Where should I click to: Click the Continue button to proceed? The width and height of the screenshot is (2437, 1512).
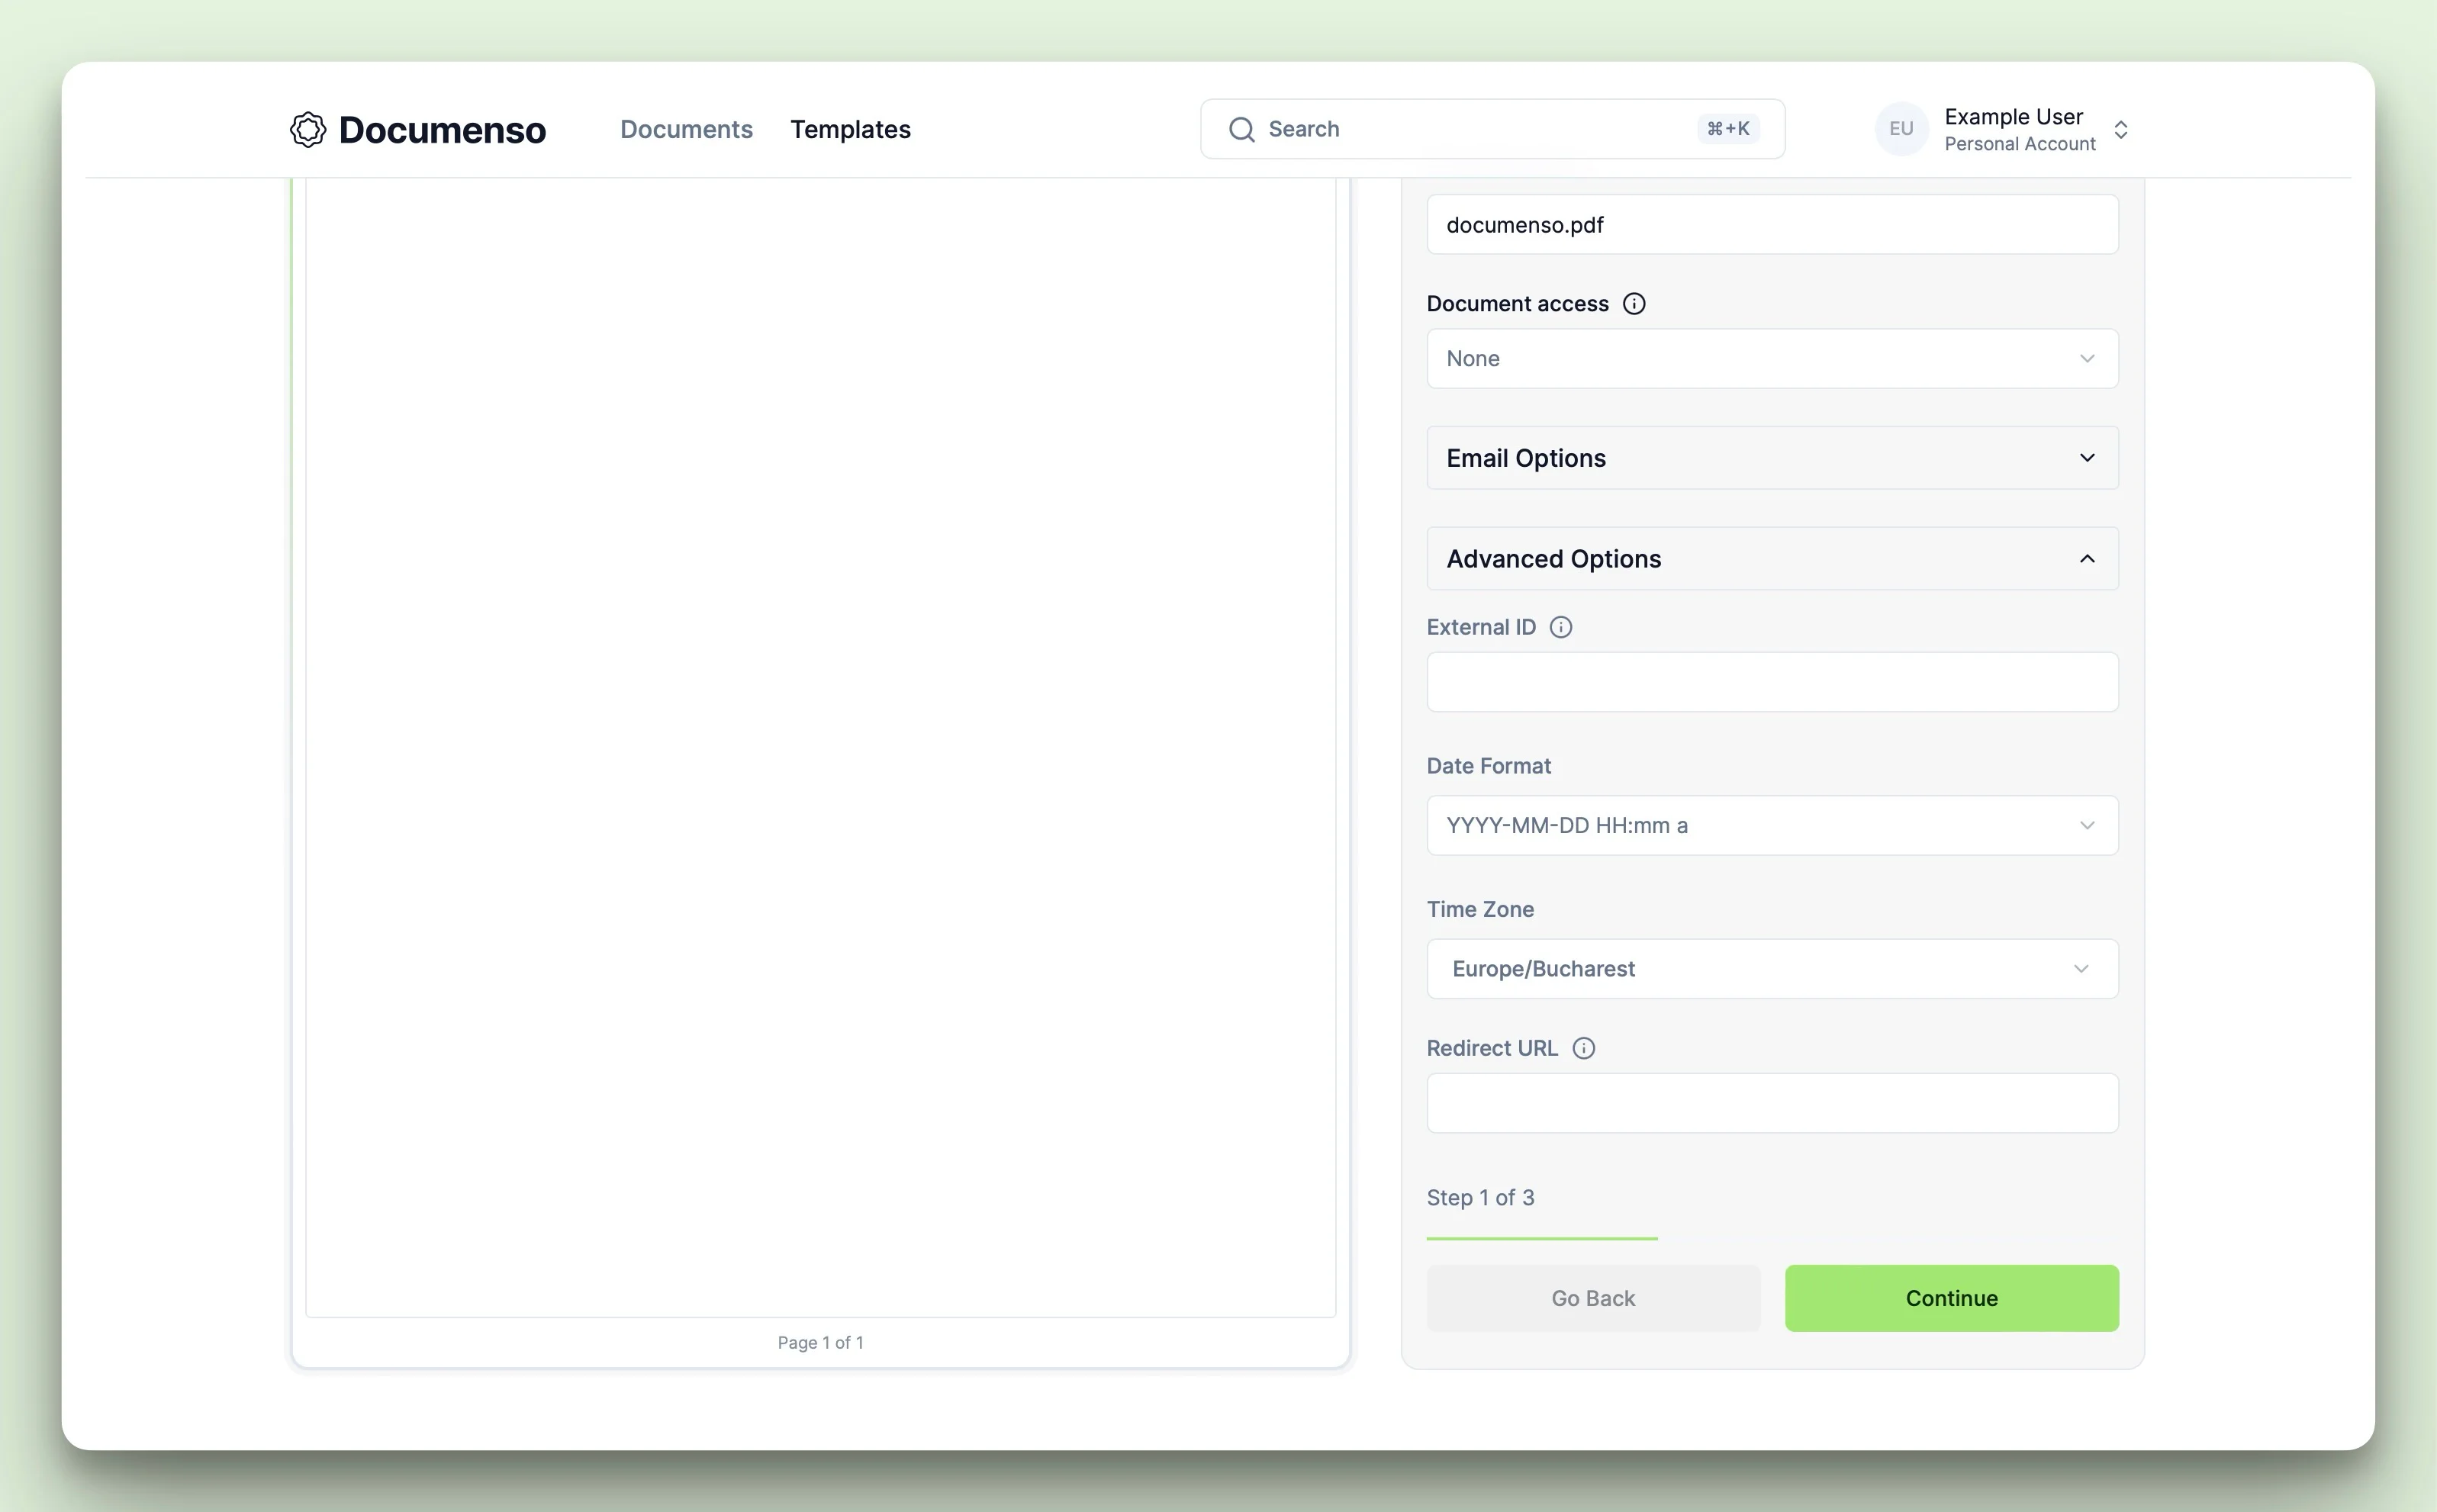point(1951,1296)
